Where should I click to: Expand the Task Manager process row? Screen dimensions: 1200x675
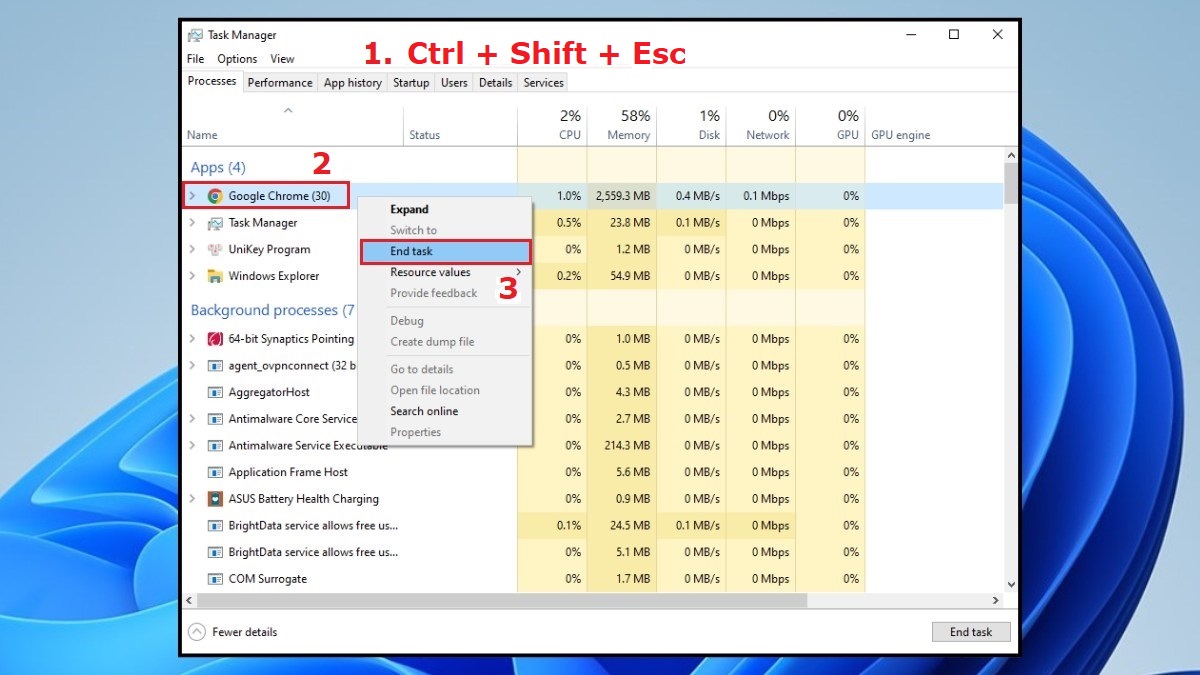(192, 223)
